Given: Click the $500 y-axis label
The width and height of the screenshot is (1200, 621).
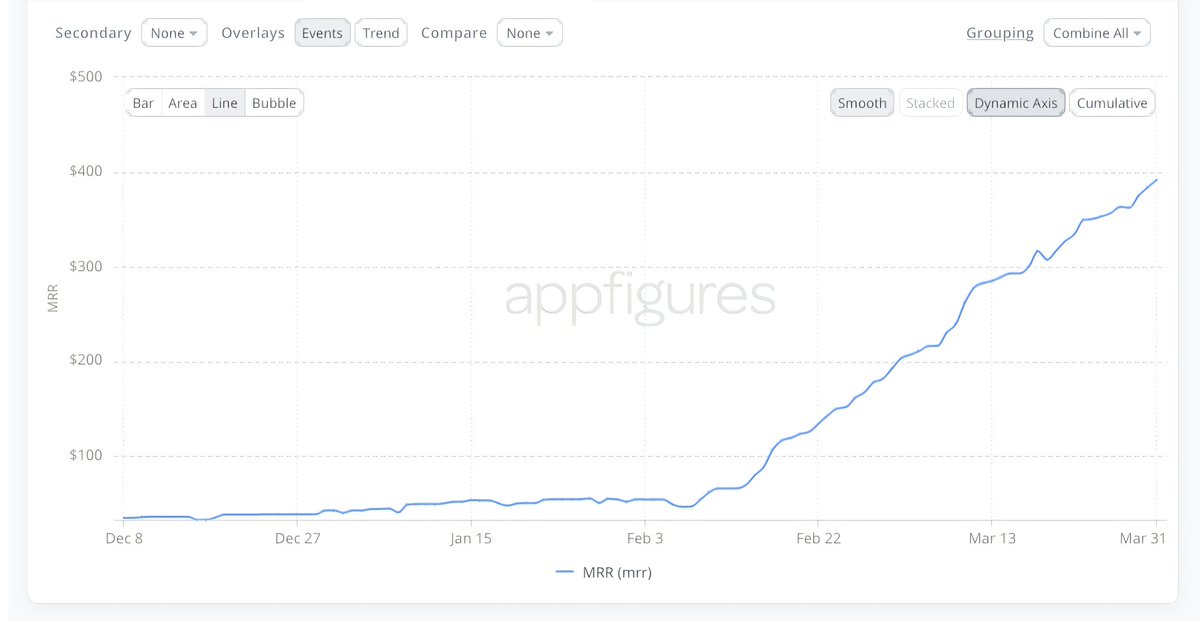Looking at the screenshot, I should (85, 77).
